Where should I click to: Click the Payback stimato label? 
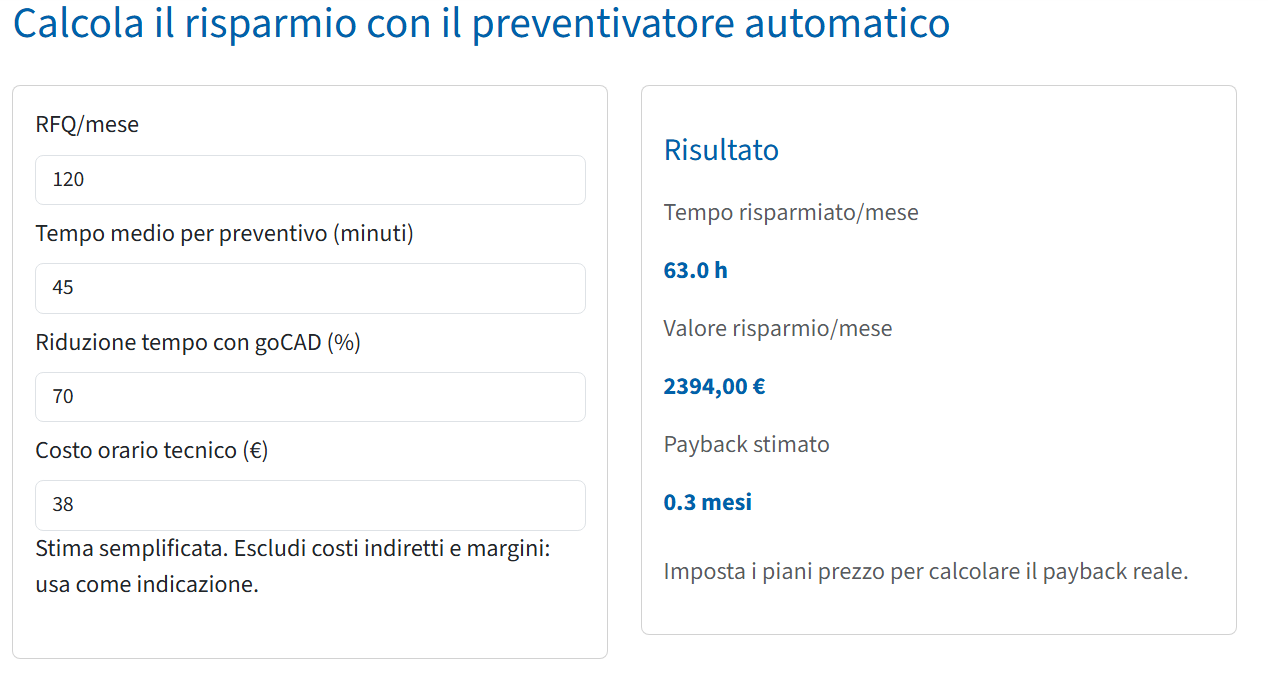(x=747, y=444)
